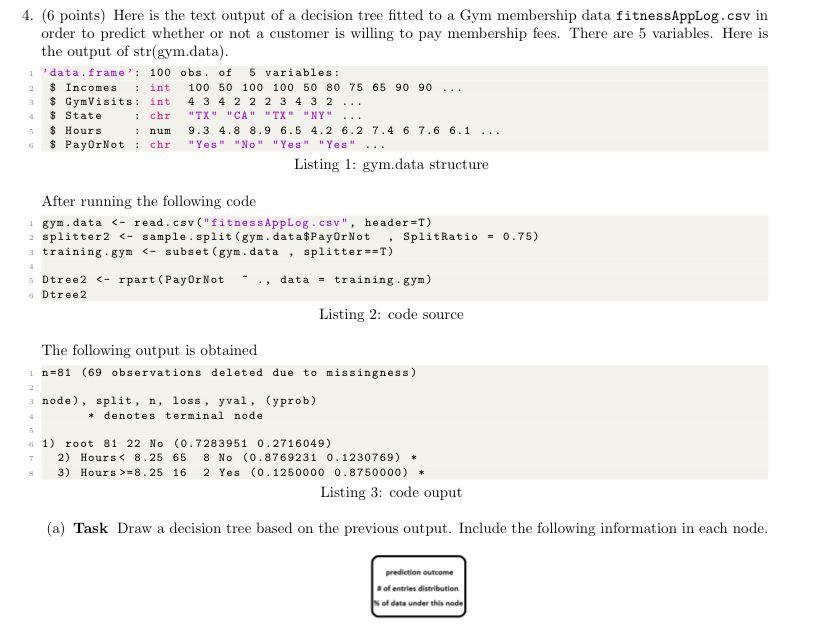Click the "3) Hours>=8.25" node line
The image size is (828, 644).
(x=241, y=472)
